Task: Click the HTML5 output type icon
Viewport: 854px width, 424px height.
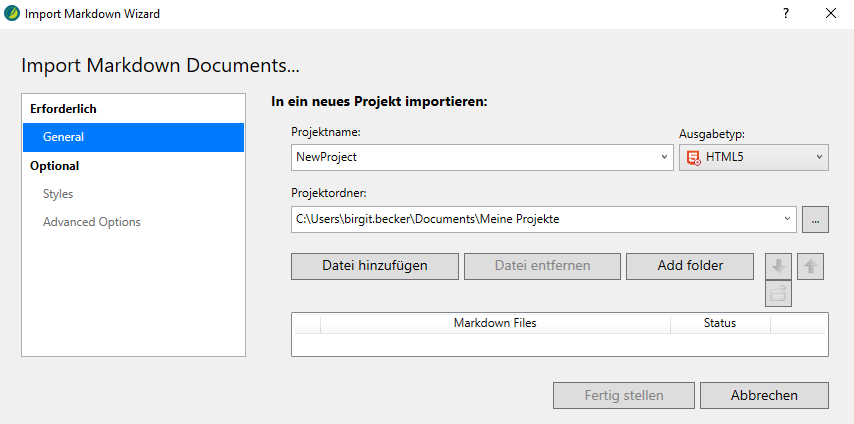Action: point(693,158)
